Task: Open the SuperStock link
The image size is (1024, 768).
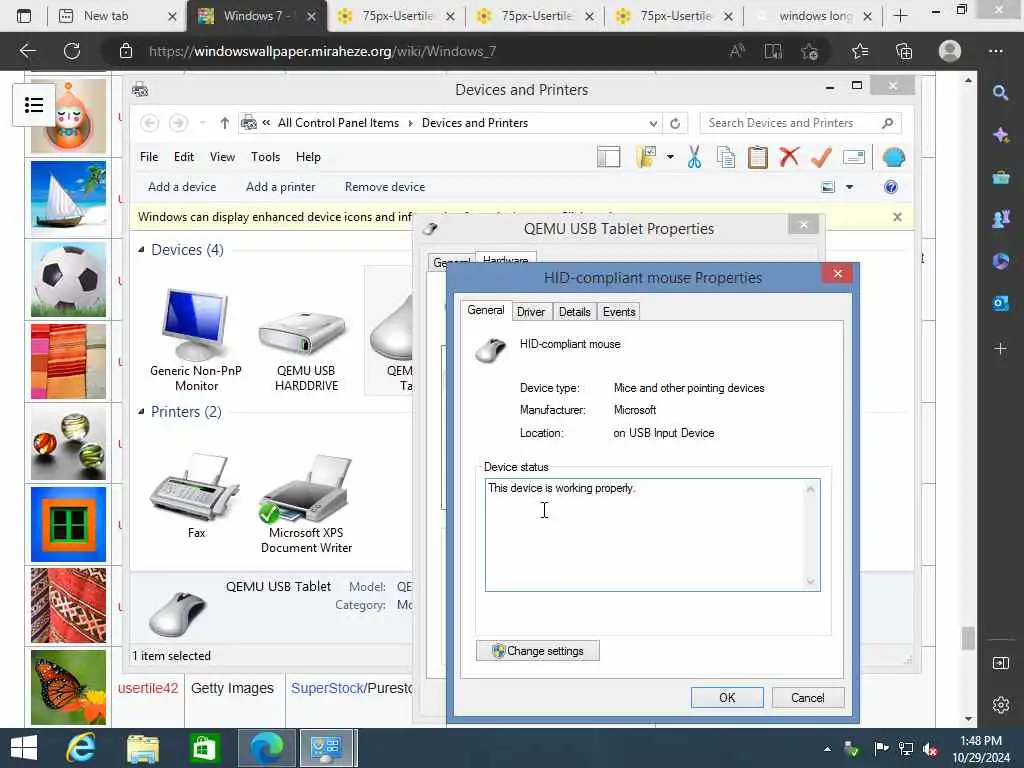Action: click(327, 688)
